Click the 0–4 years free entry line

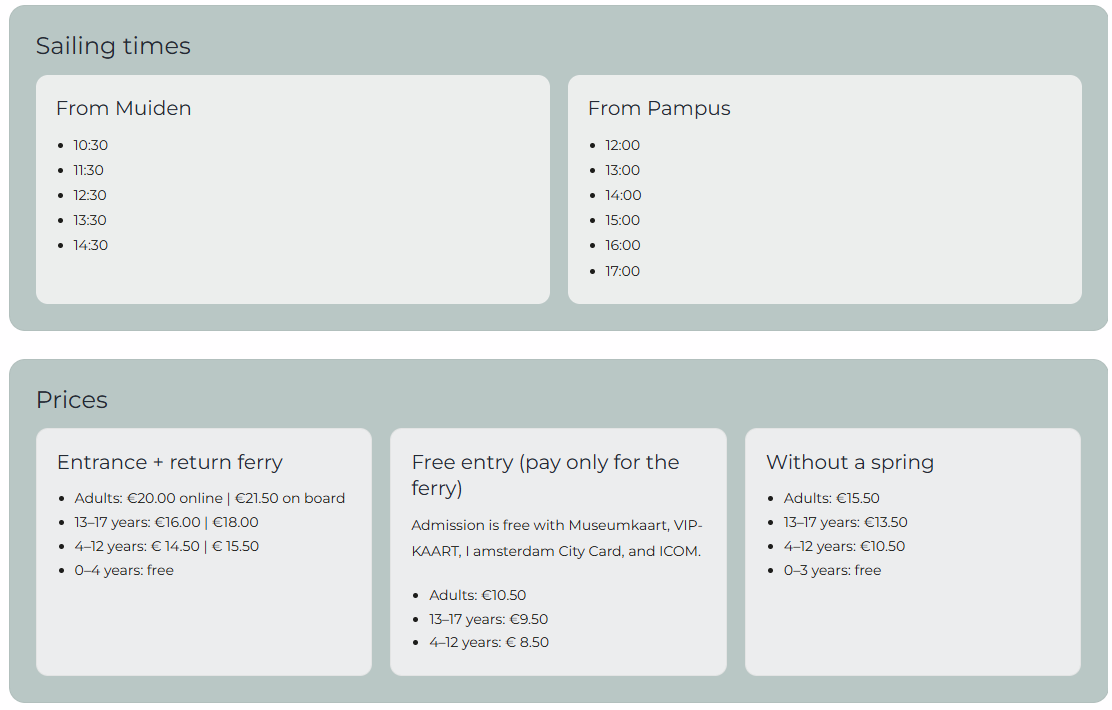coord(124,570)
